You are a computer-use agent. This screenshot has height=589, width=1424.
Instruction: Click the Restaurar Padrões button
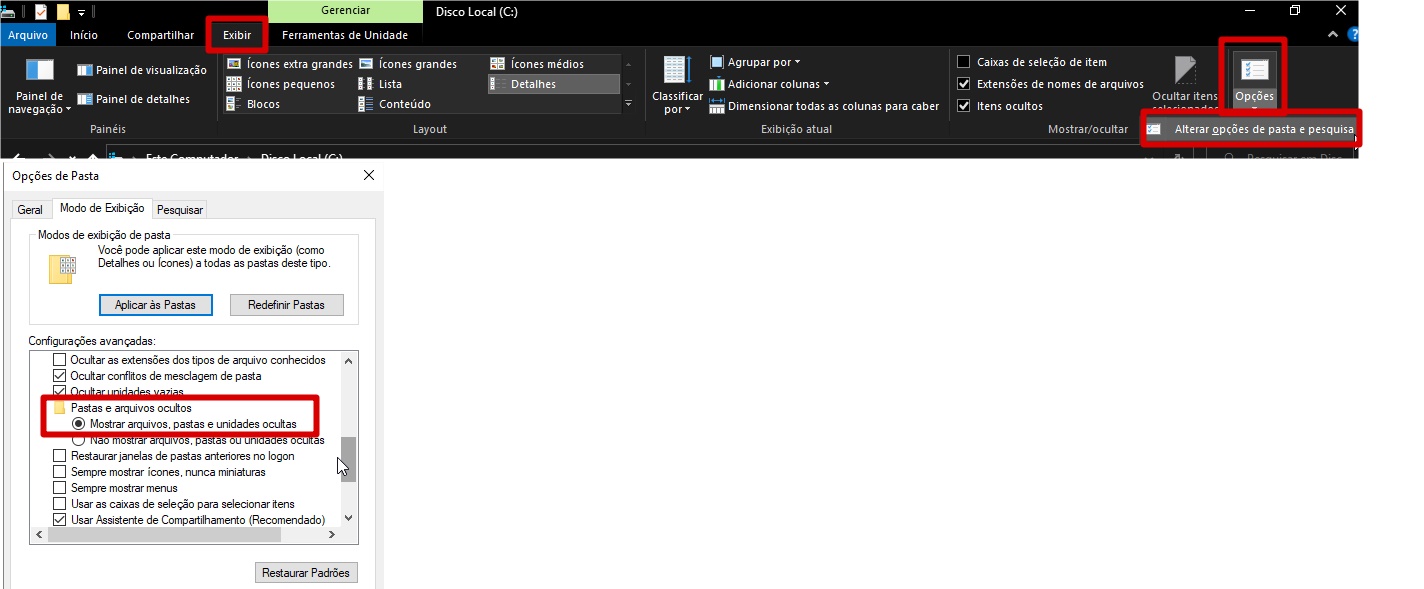coord(306,573)
